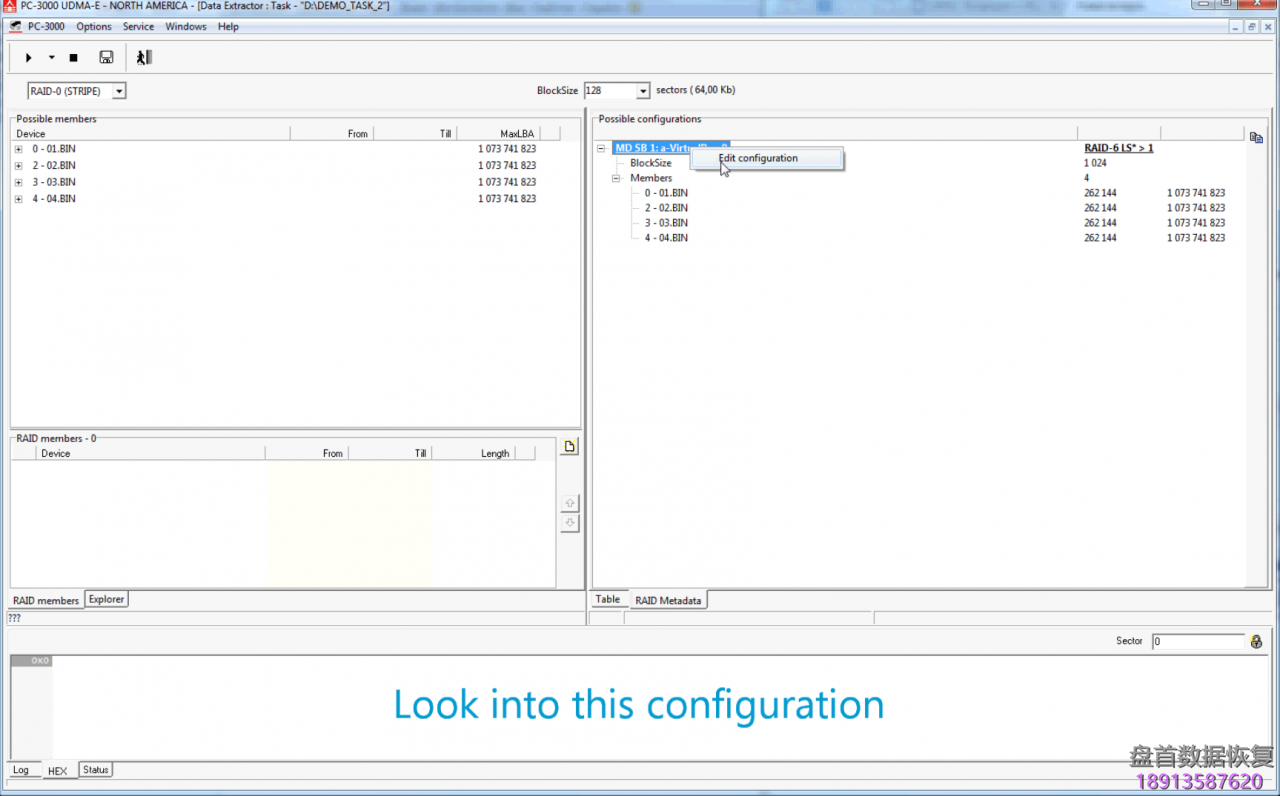Open the BlockSize dropdown list
The image size is (1280, 796).
642,91
